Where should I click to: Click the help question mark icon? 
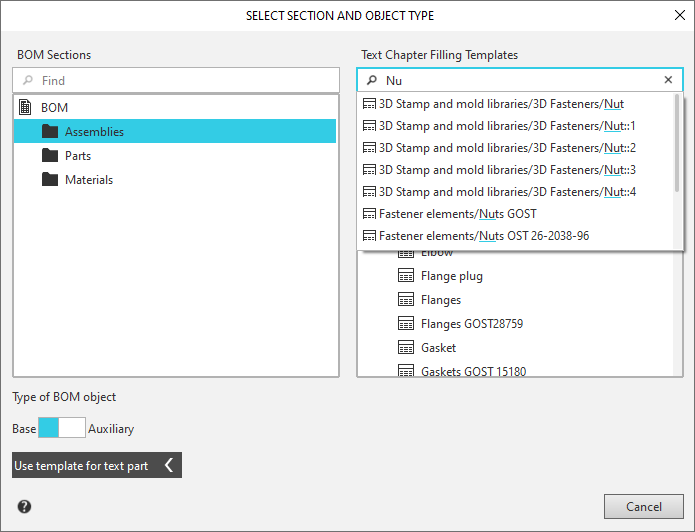pos(24,507)
